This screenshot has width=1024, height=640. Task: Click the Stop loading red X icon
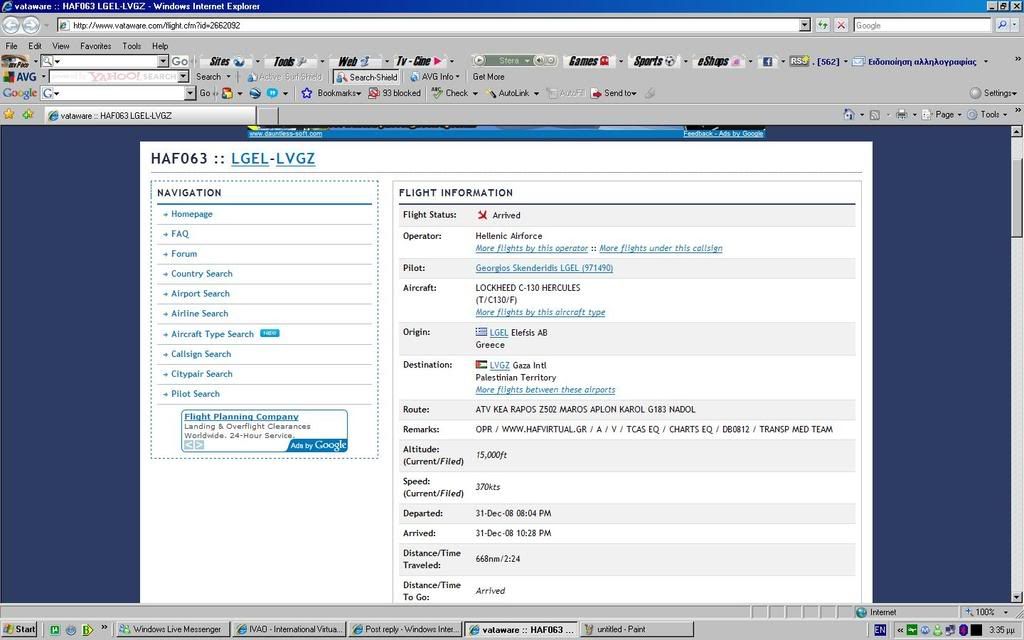coord(841,25)
